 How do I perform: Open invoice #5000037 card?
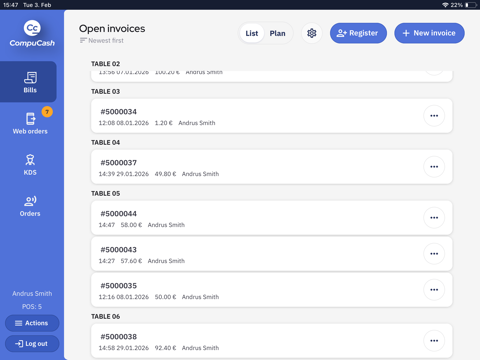coord(272,167)
